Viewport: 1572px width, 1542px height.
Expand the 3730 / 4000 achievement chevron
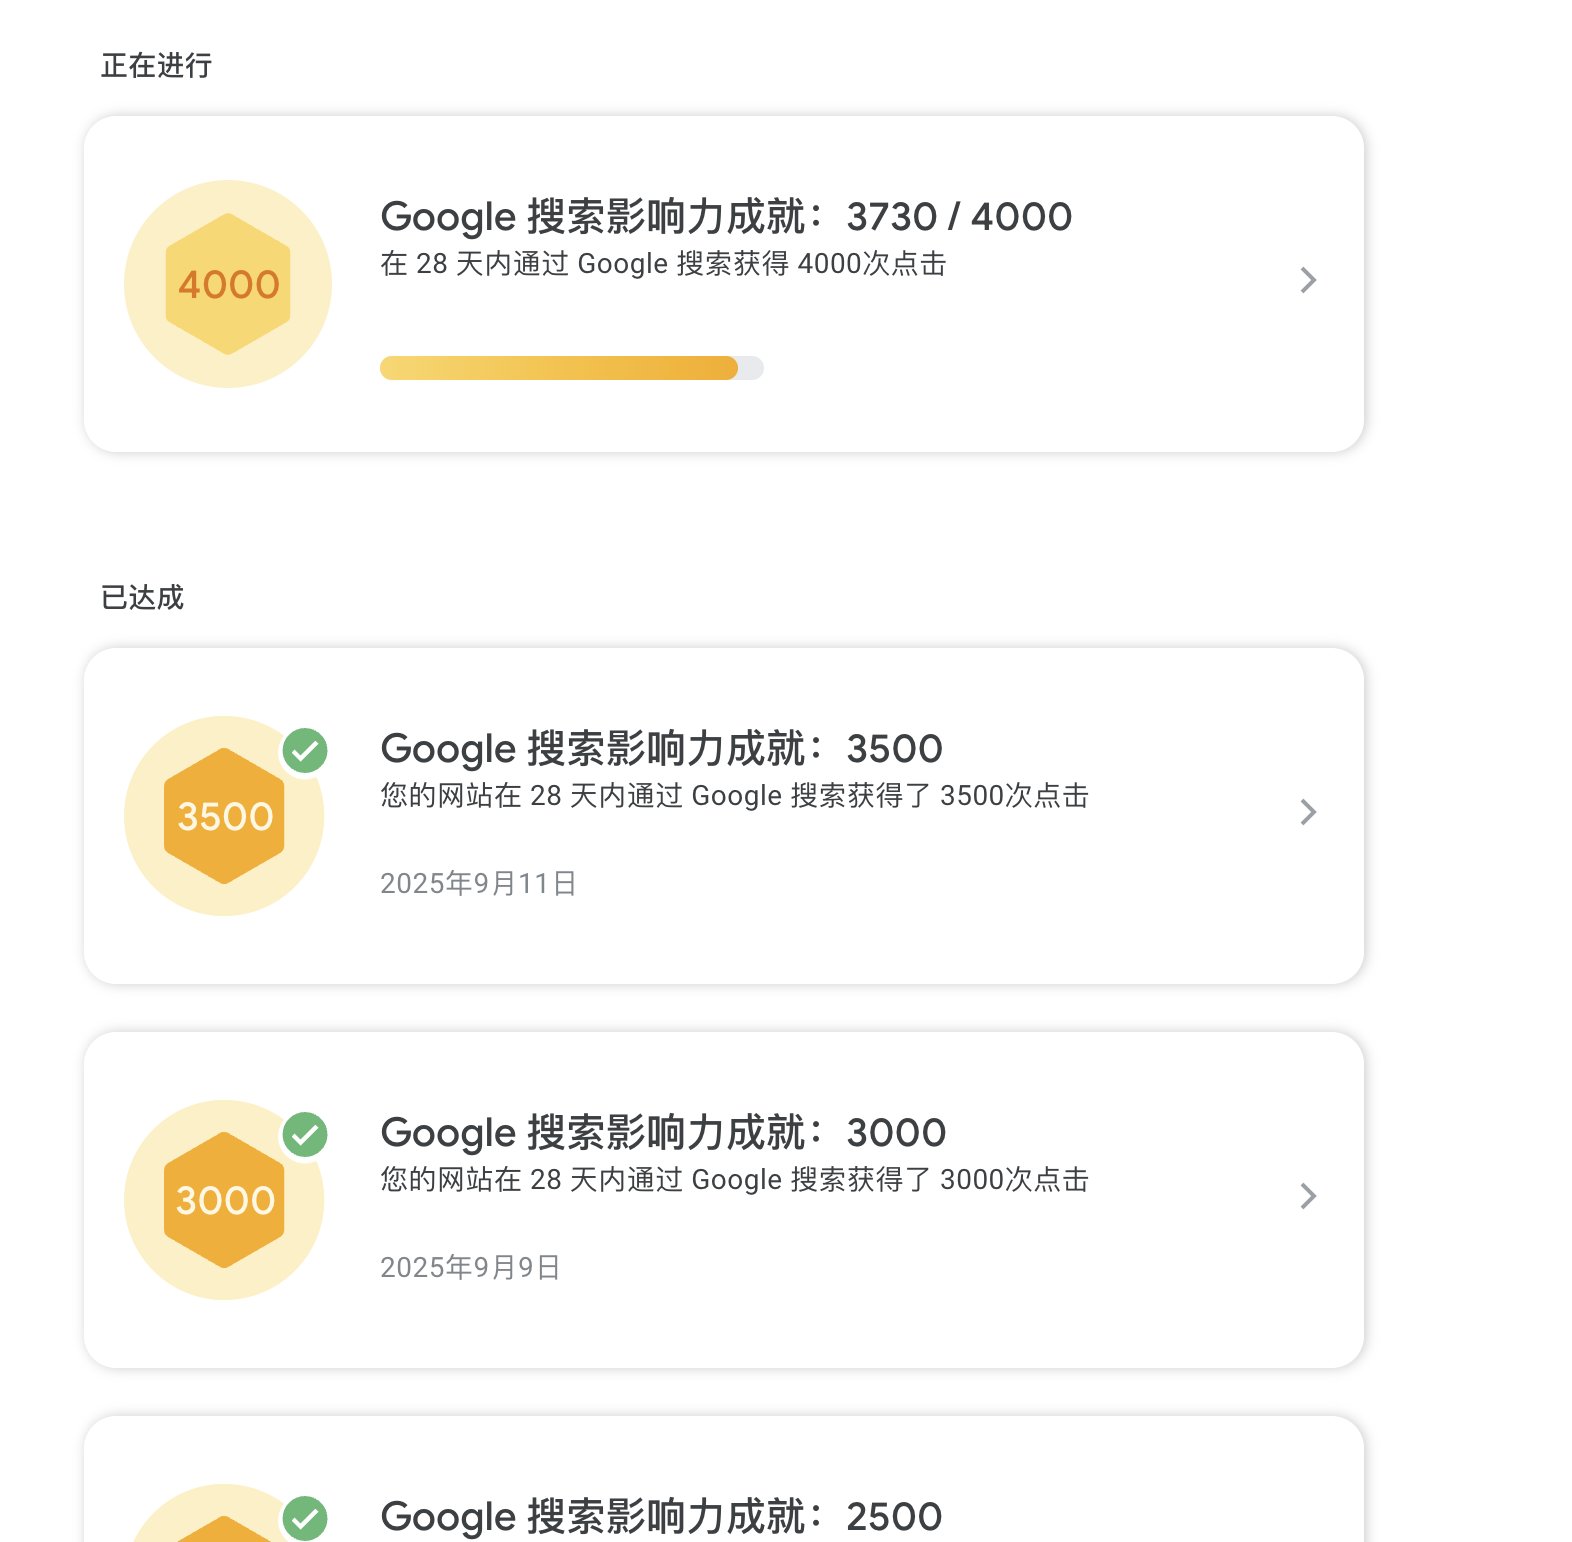click(x=1308, y=280)
